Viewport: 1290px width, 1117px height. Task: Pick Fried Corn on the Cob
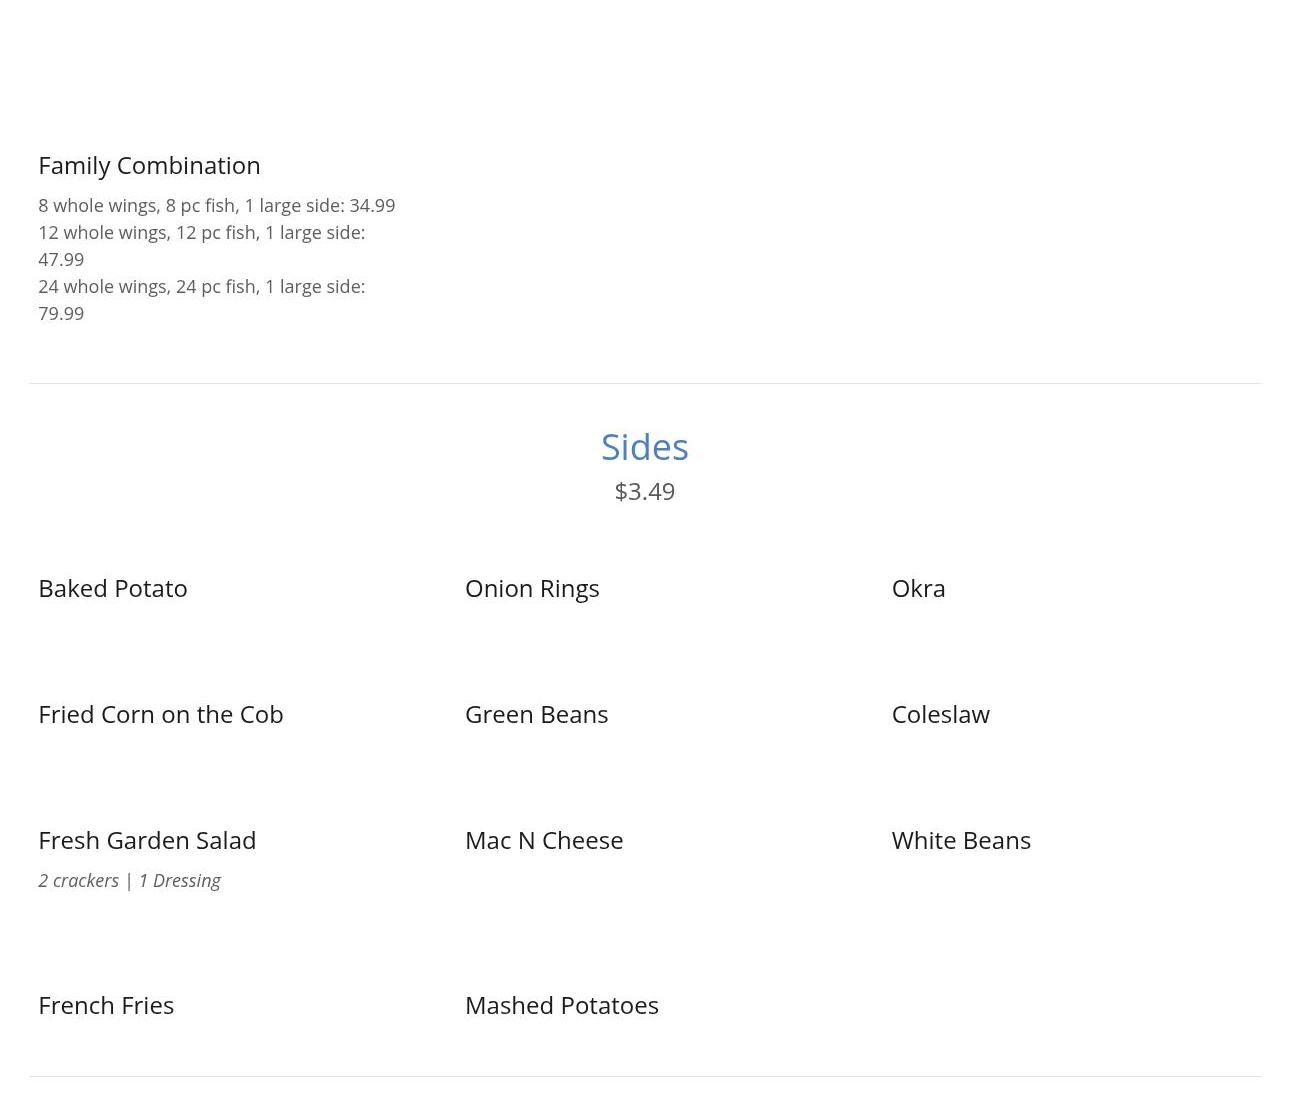[161, 714]
